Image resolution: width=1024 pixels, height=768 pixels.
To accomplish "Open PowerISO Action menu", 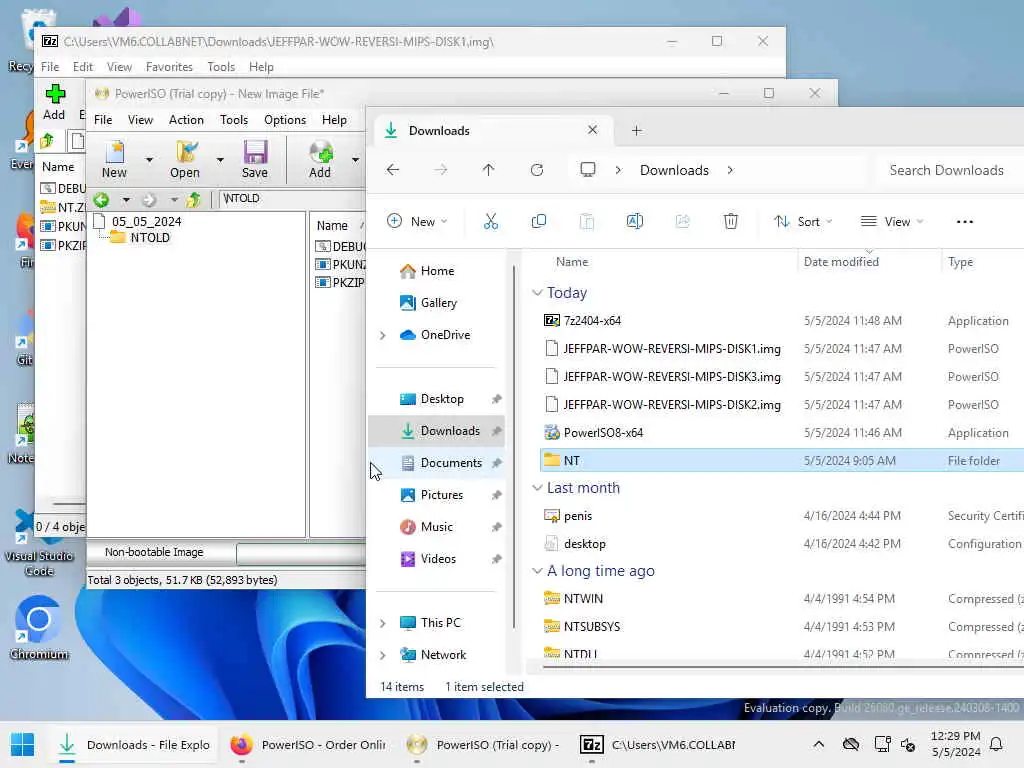I will pos(186,120).
